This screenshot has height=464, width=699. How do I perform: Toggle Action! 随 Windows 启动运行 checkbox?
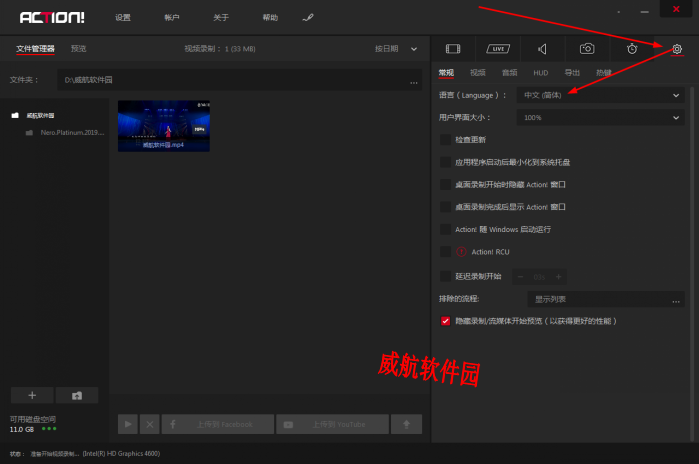click(x=446, y=229)
